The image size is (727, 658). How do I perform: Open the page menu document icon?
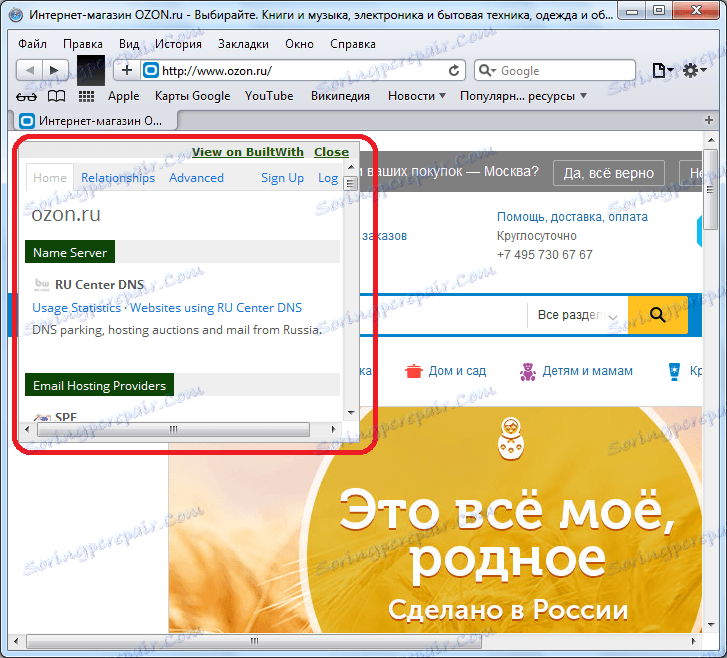click(662, 70)
